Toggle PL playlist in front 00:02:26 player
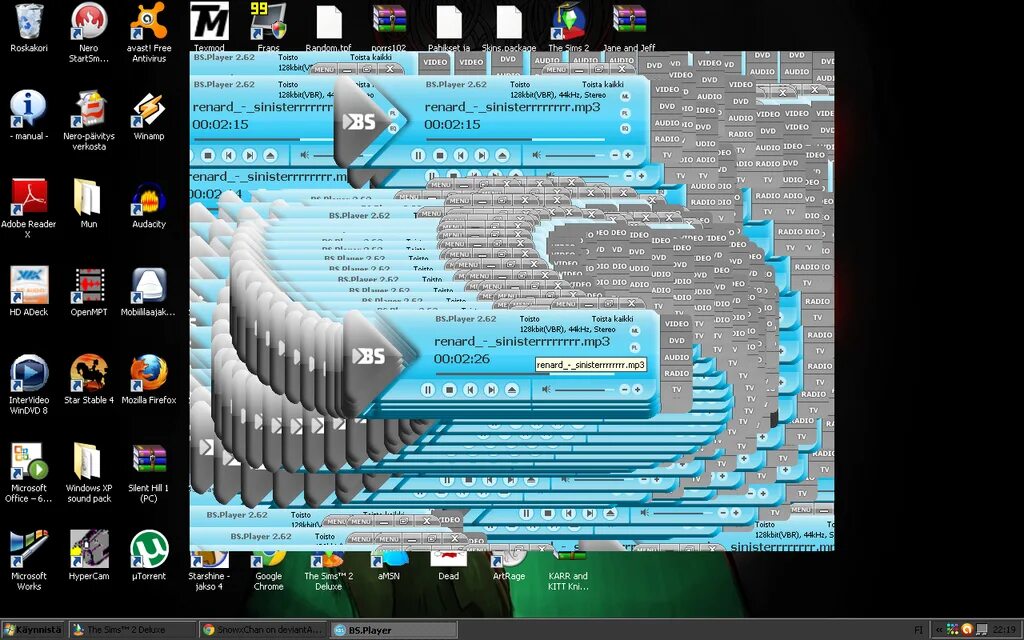Image resolution: width=1024 pixels, height=640 pixels. pos(635,347)
